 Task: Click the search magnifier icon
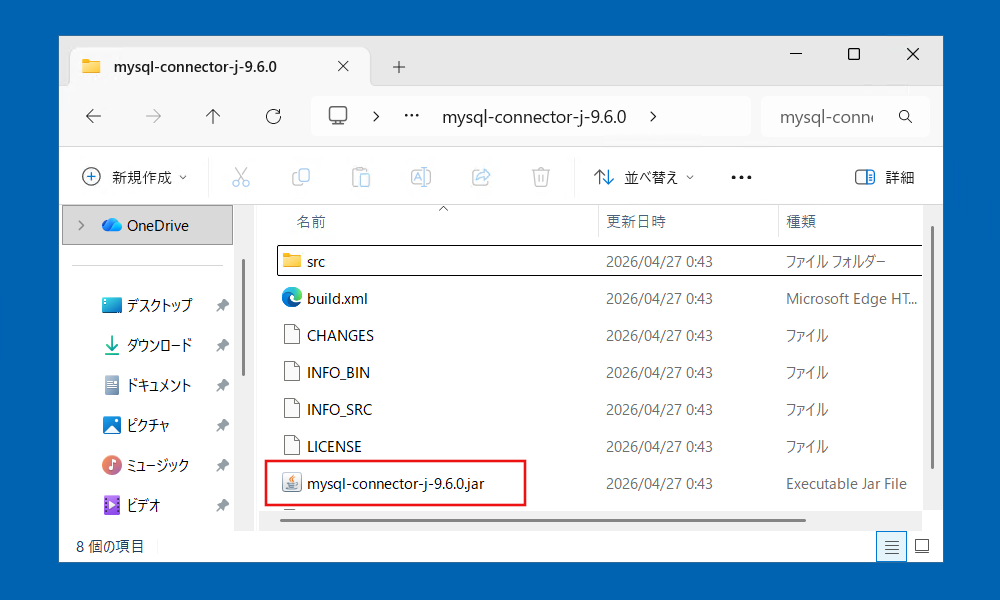[x=905, y=117]
